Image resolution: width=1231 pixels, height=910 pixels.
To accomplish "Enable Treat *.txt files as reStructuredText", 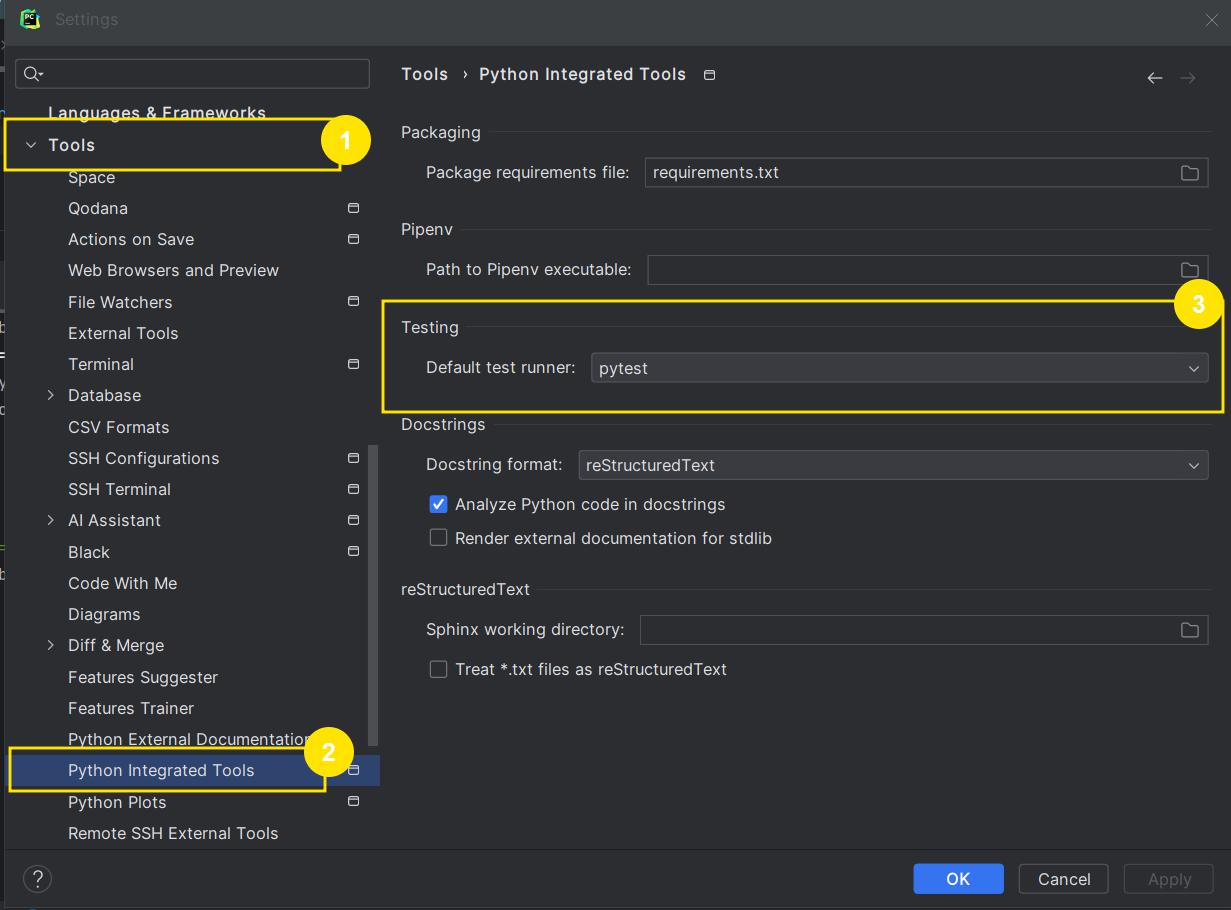I will (x=438, y=669).
